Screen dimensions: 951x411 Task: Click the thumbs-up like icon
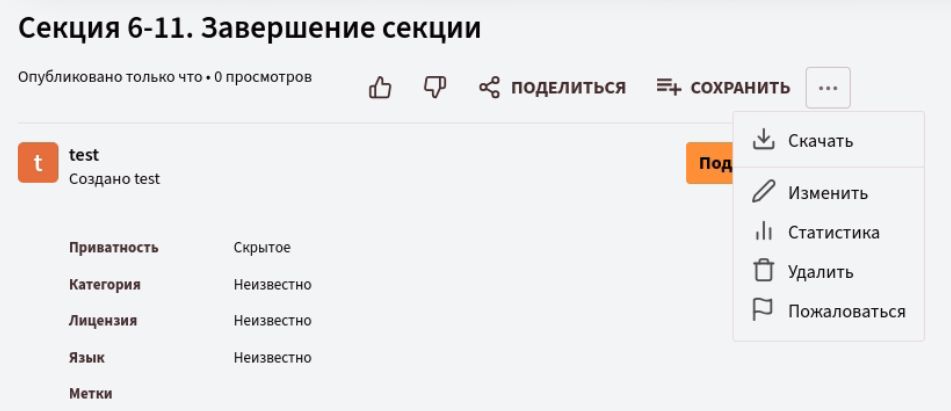click(380, 88)
